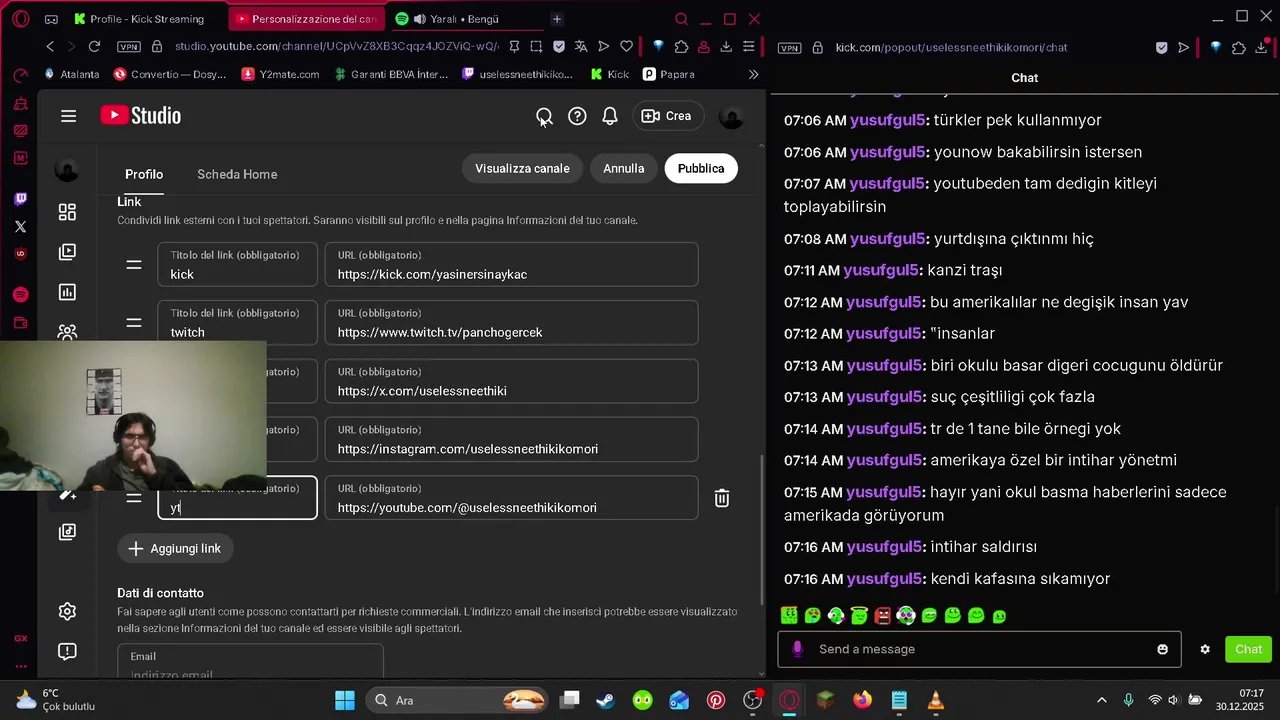Open chat settings gear in Kick chat
The image size is (1280, 720).
point(1205,649)
